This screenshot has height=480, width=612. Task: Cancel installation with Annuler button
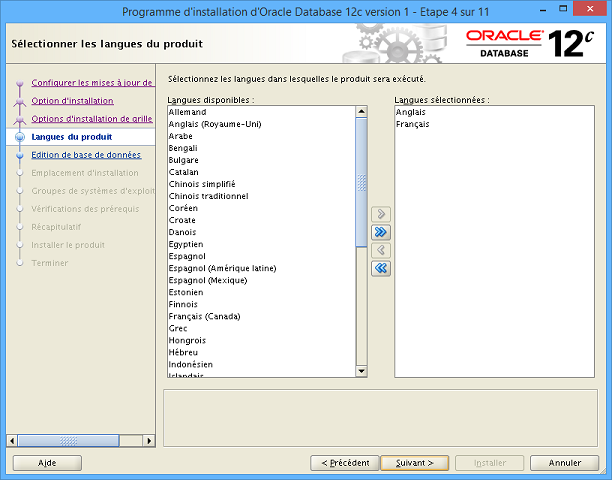point(564,463)
